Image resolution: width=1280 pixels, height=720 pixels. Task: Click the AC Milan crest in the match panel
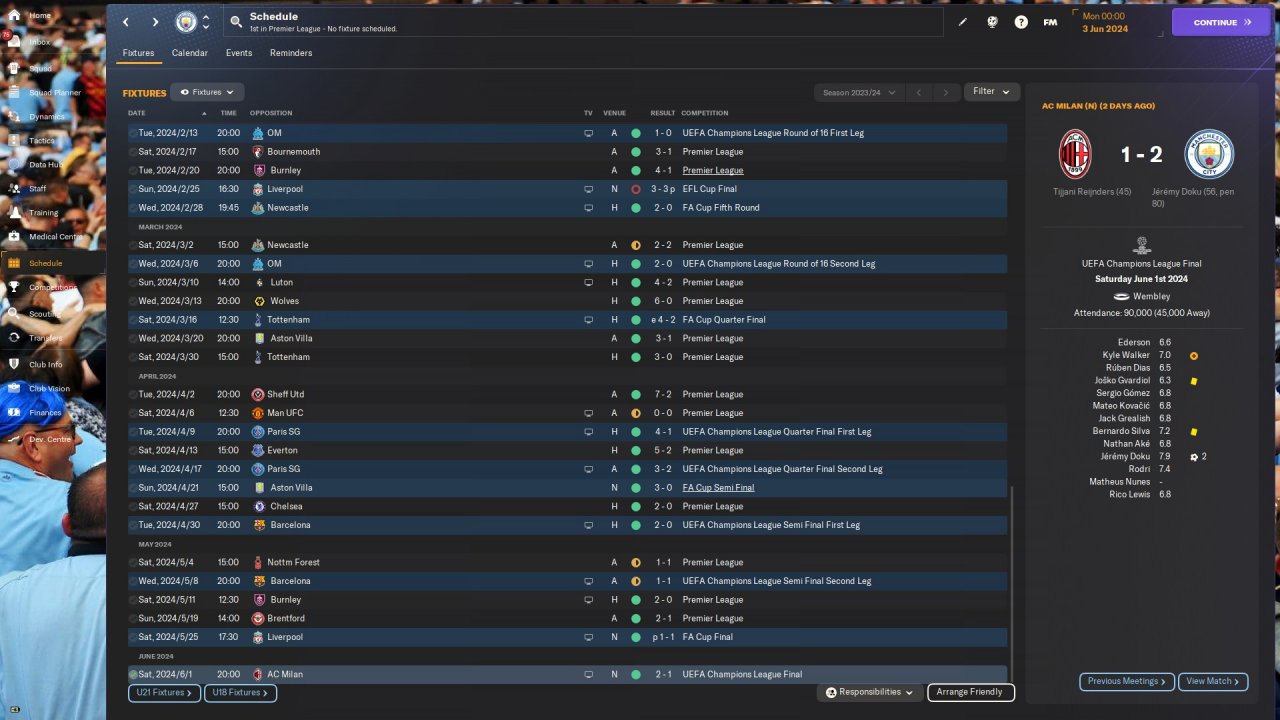(x=1075, y=154)
